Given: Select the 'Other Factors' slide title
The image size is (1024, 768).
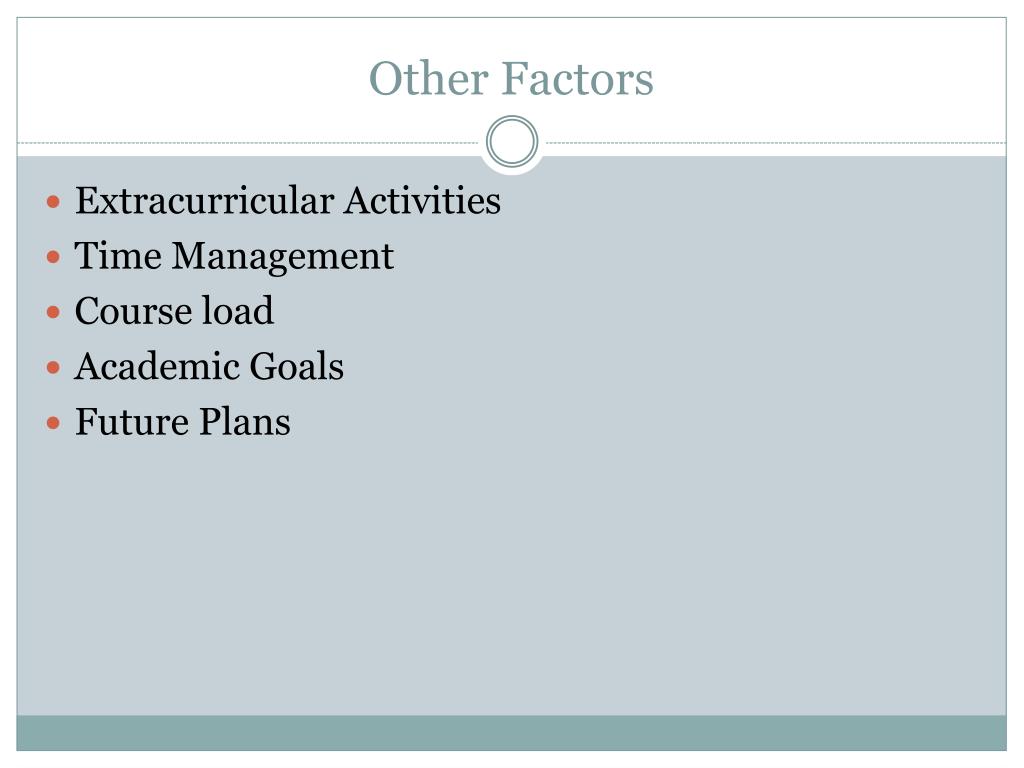Looking at the screenshot, I should 511,78.
